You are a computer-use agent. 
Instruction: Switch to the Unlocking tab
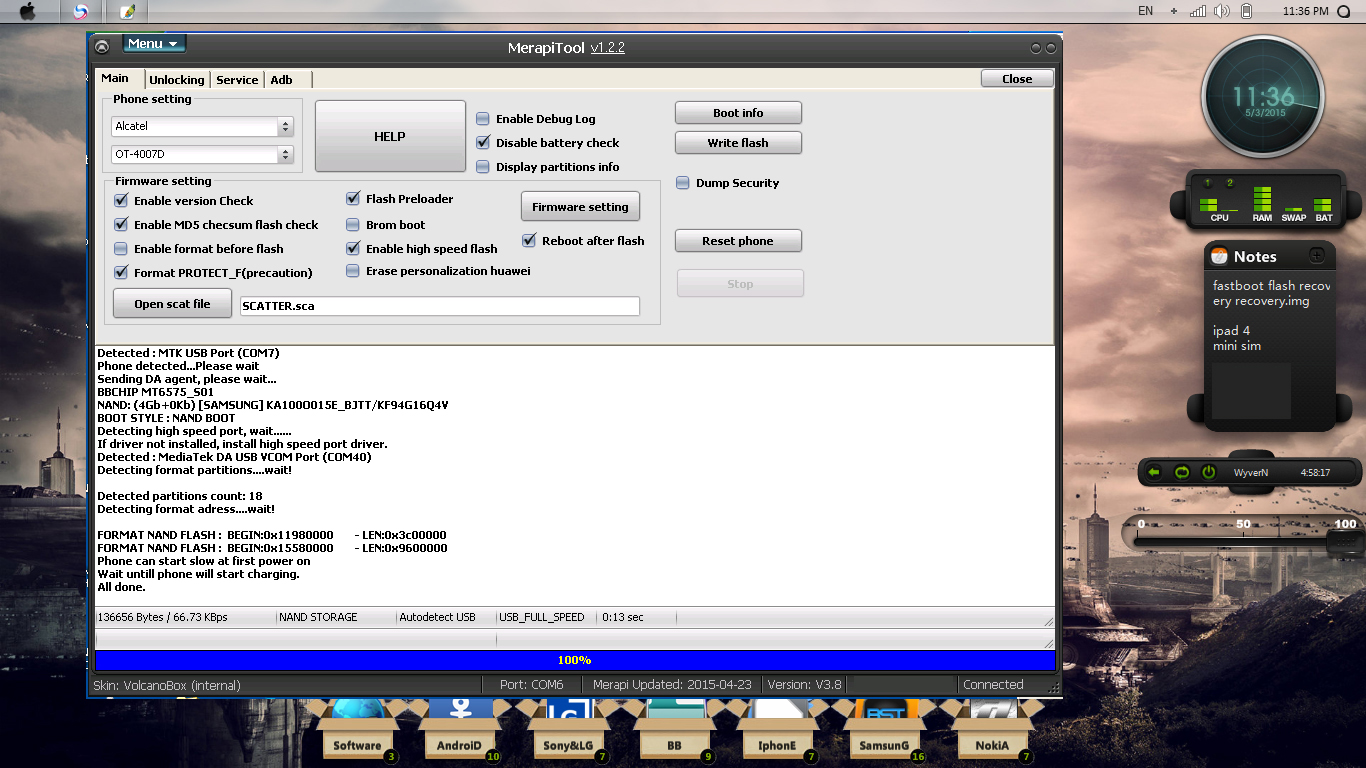tap(177, 80)
